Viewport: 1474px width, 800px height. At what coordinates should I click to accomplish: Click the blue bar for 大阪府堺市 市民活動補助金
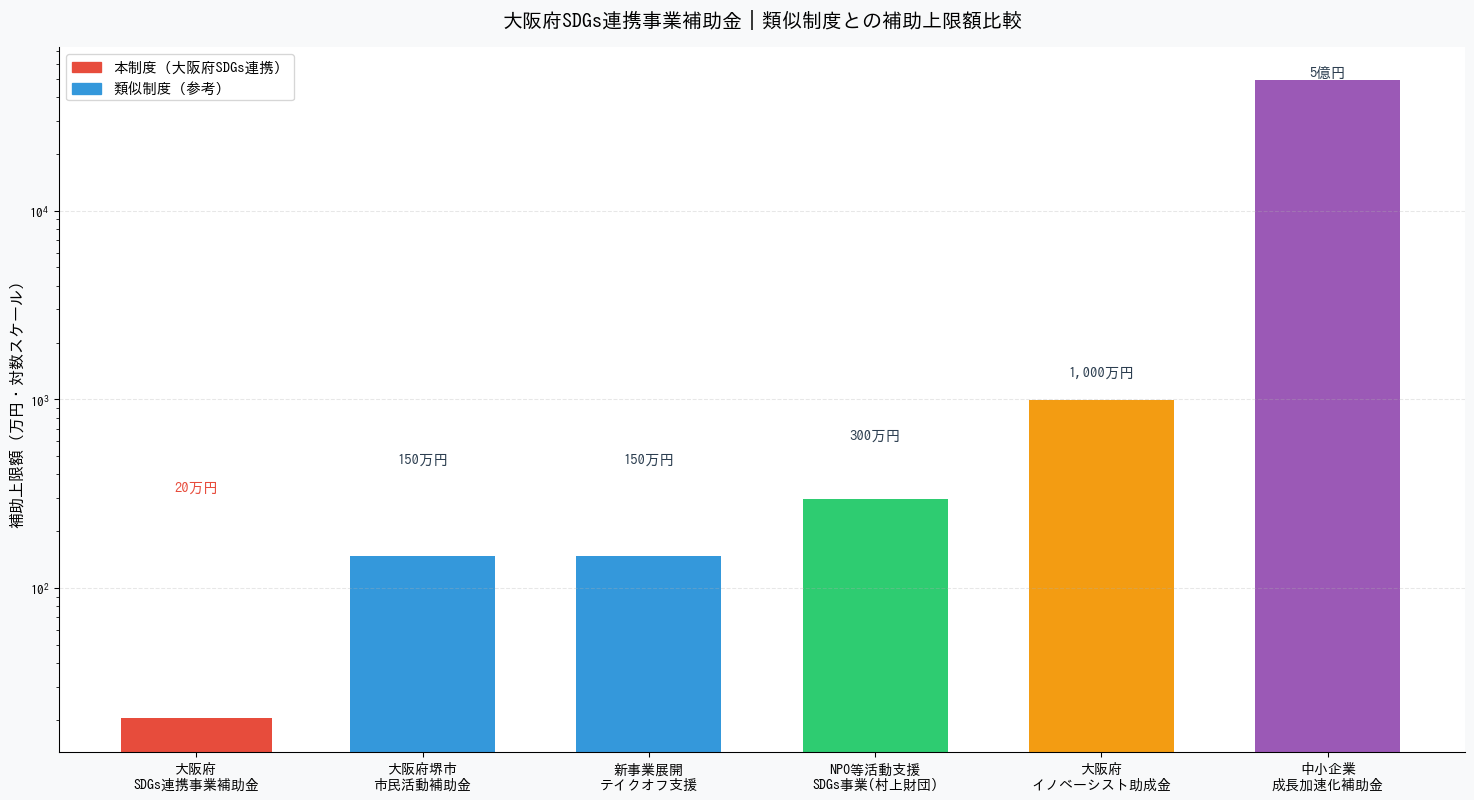(x=422, y=654)
